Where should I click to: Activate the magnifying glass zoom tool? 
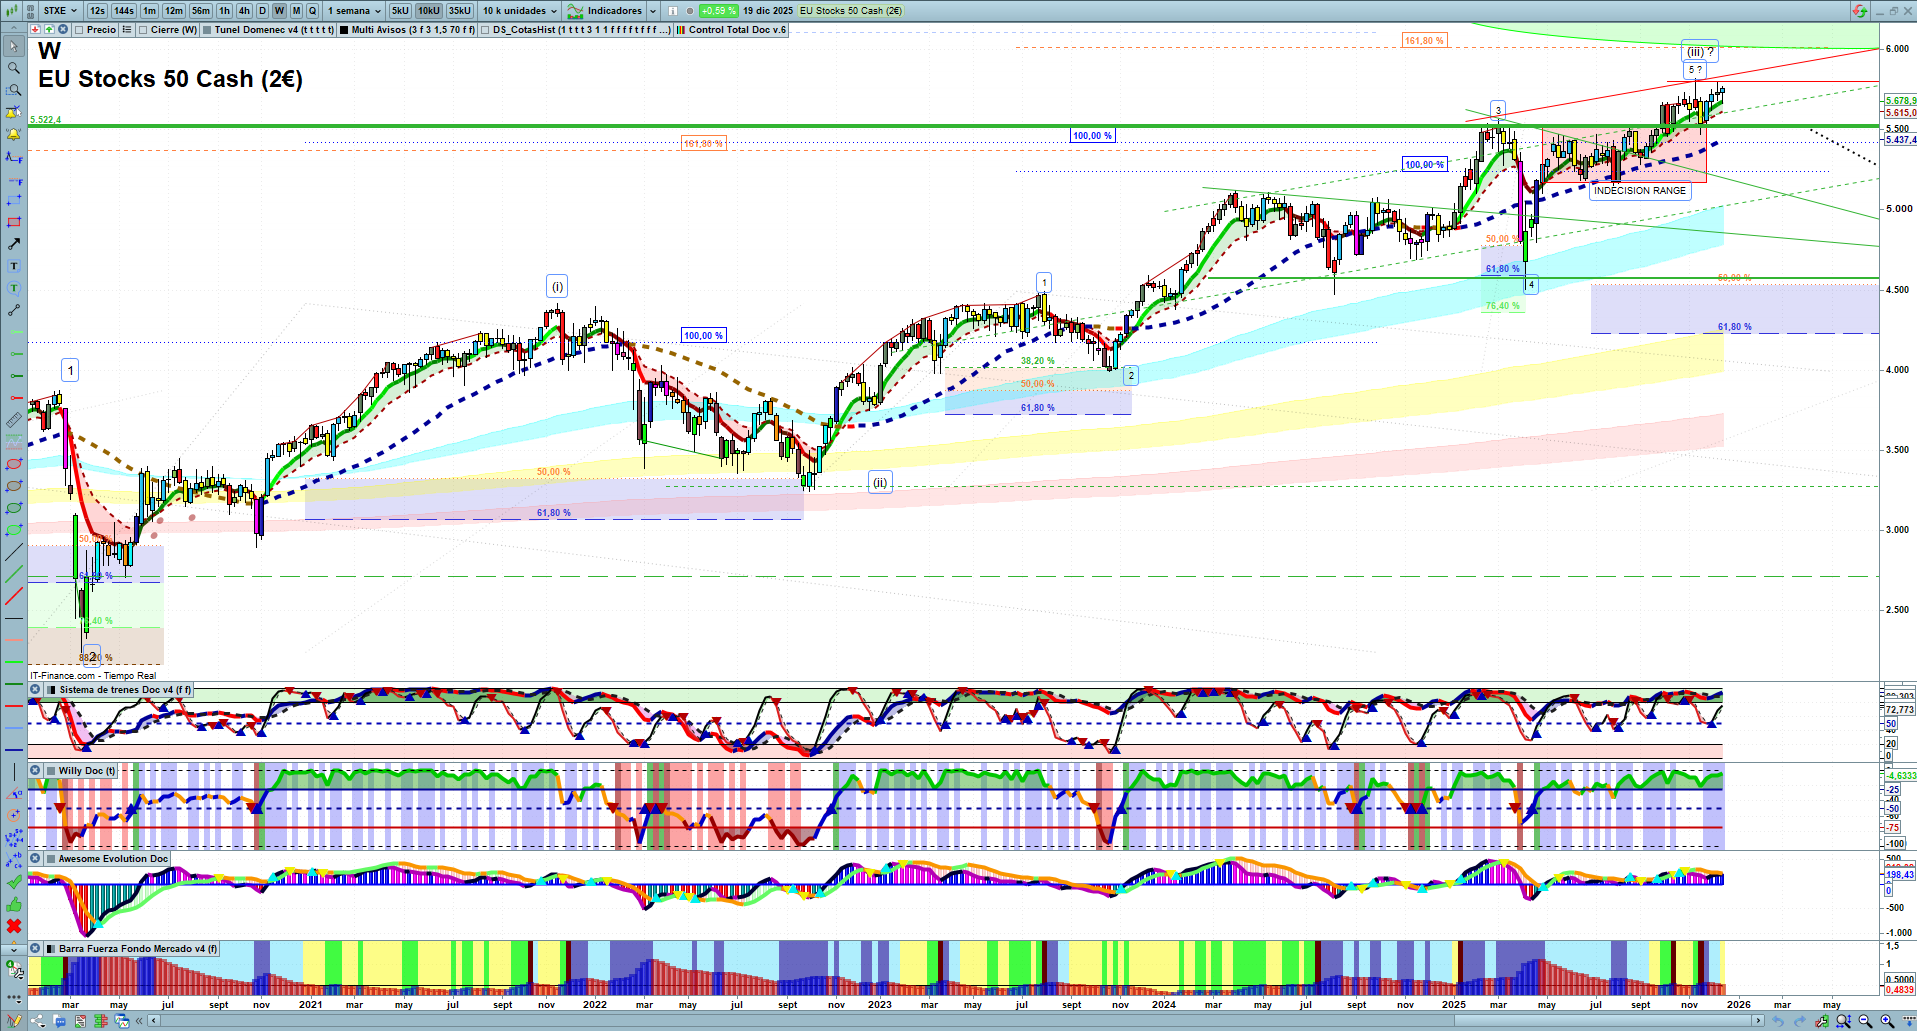(x=14, y=68)
